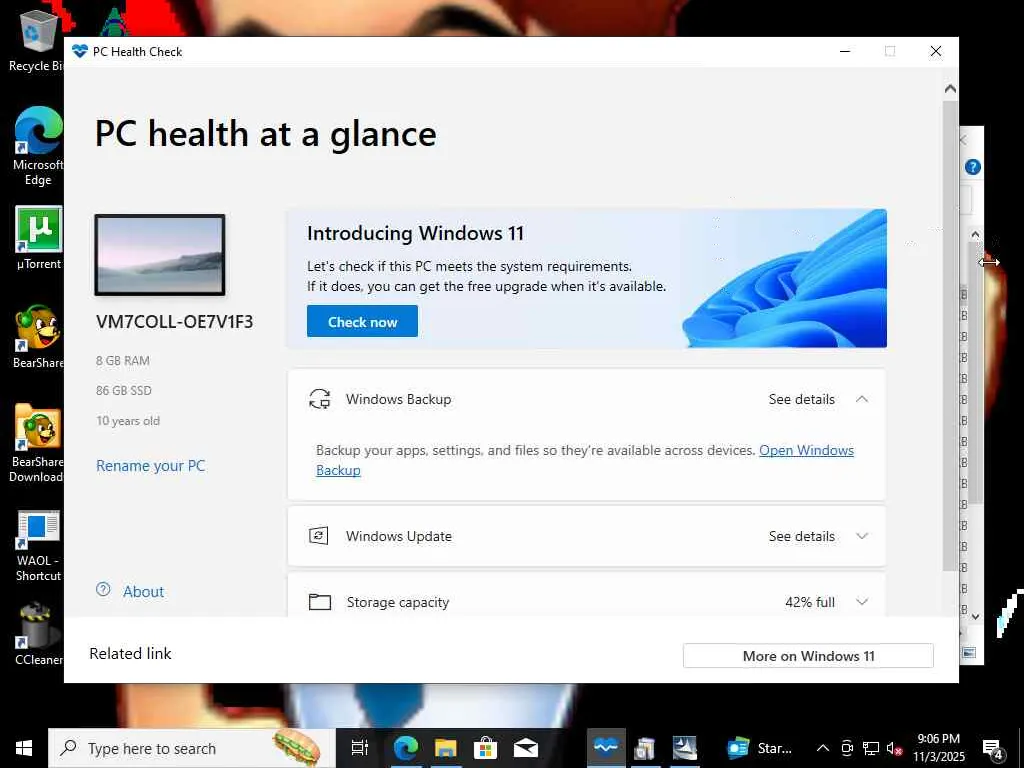Open the About link
The height and width of the screenshot is (768, 1024).
[144, 592]
